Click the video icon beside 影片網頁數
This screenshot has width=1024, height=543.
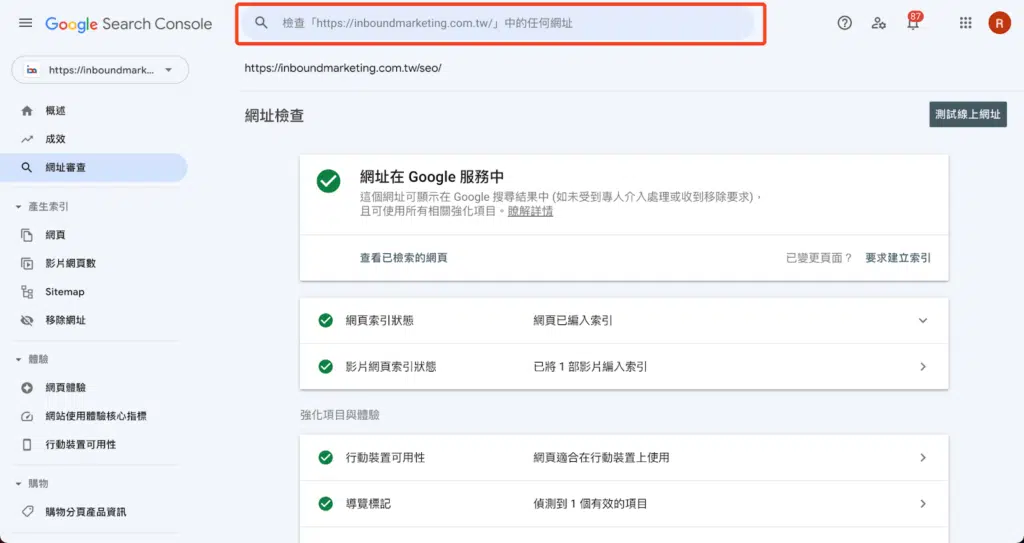point(27,263)
